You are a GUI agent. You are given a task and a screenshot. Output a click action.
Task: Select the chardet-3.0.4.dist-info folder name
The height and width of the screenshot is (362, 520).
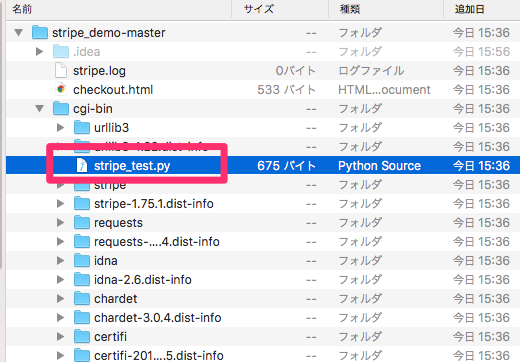pyautogui.click(x=158, y=318)
